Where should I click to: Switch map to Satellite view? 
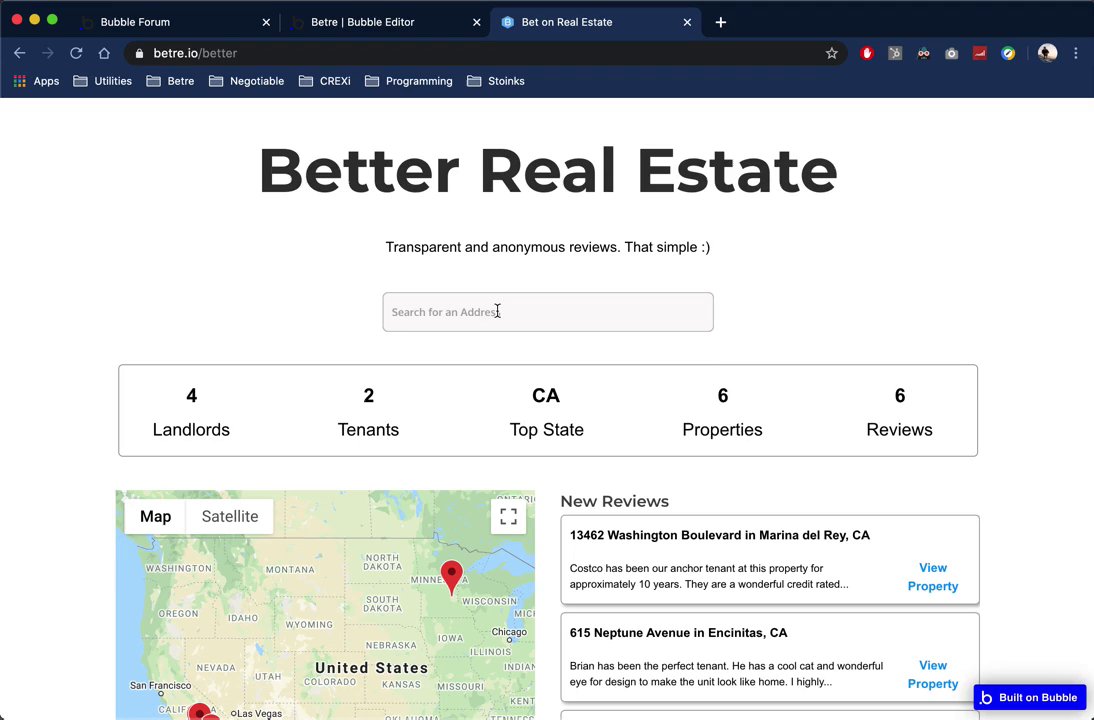230,516
